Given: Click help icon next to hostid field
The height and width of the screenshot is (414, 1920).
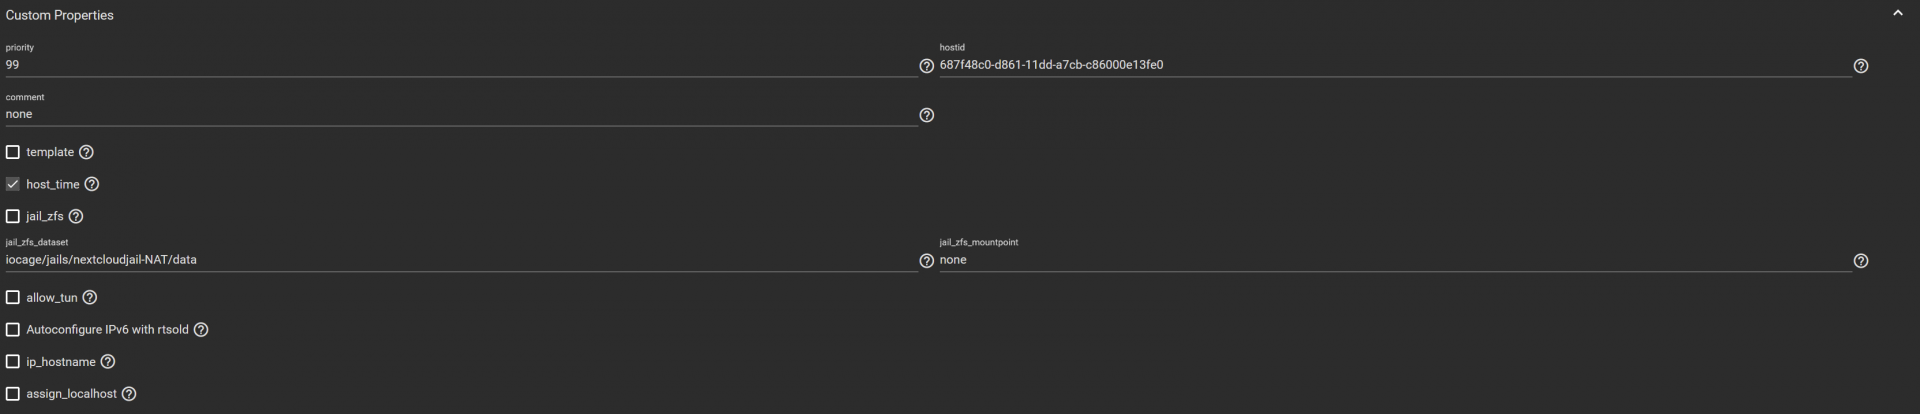Looking at the screenshot, I should 1860,66.
